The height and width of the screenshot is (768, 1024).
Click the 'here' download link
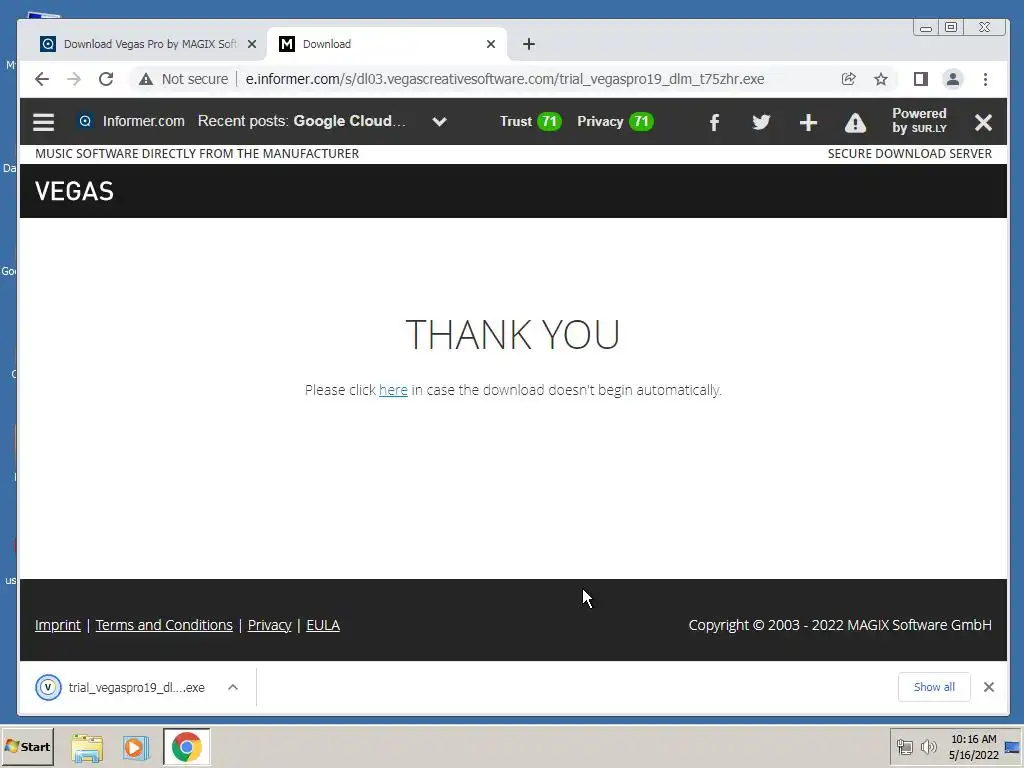(393, 390)
